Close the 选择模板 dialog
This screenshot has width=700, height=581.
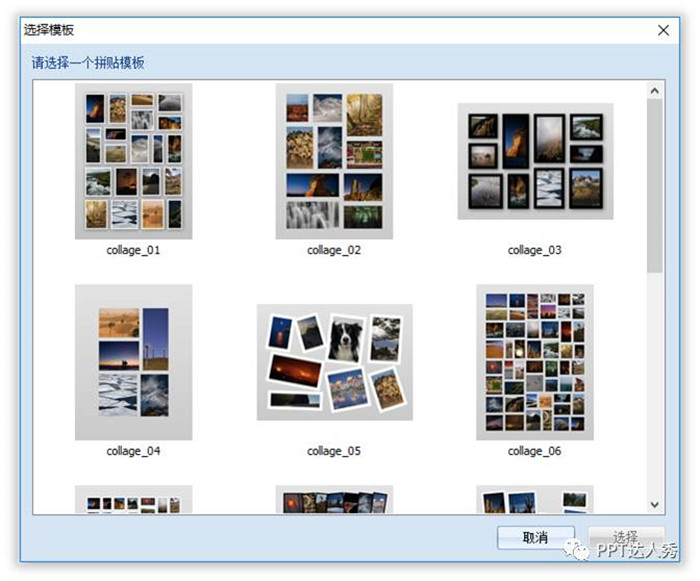point(663,30)
